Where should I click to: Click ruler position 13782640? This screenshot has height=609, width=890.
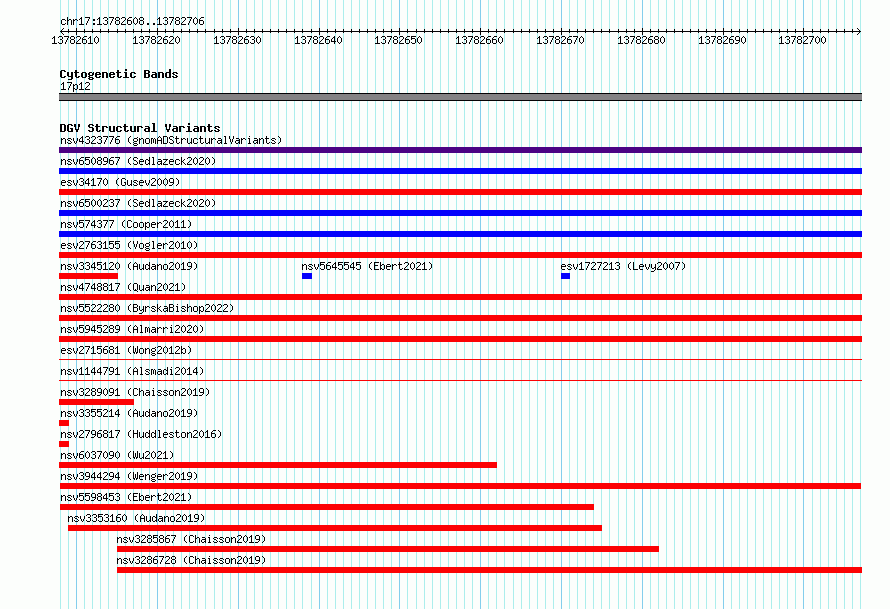(x=318, y=40)
